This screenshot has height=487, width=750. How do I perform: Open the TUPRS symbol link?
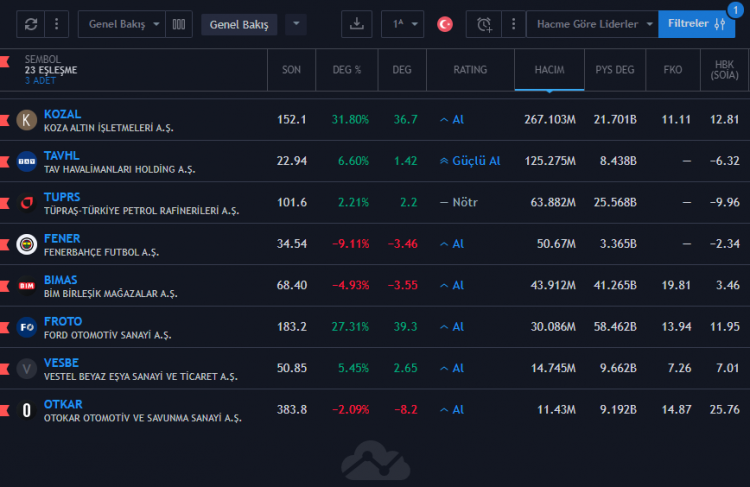pyautogui.click(x=62, y=197)
